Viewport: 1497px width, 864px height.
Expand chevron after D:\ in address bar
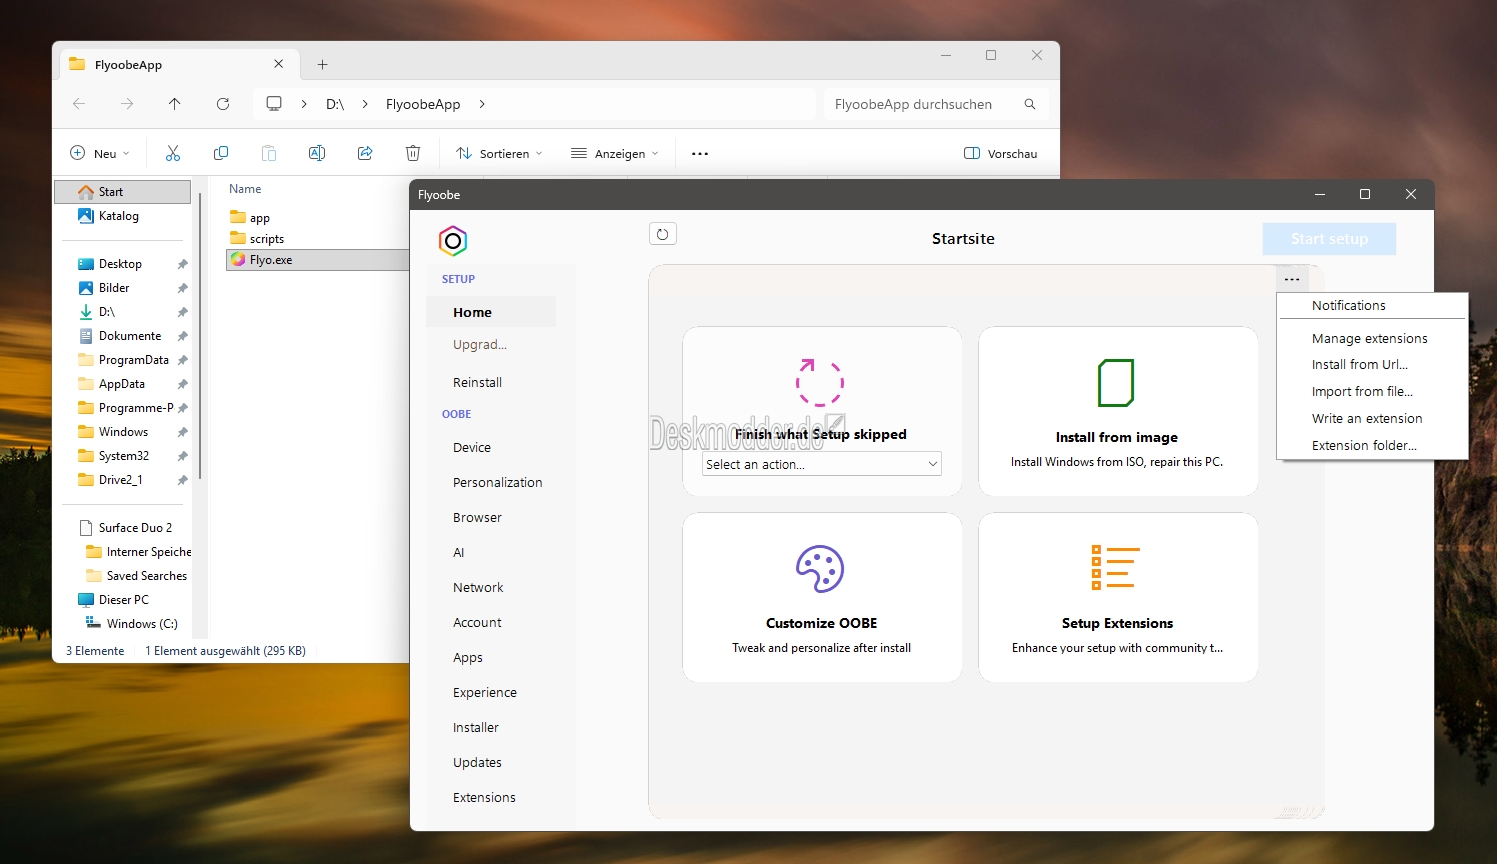365,104
